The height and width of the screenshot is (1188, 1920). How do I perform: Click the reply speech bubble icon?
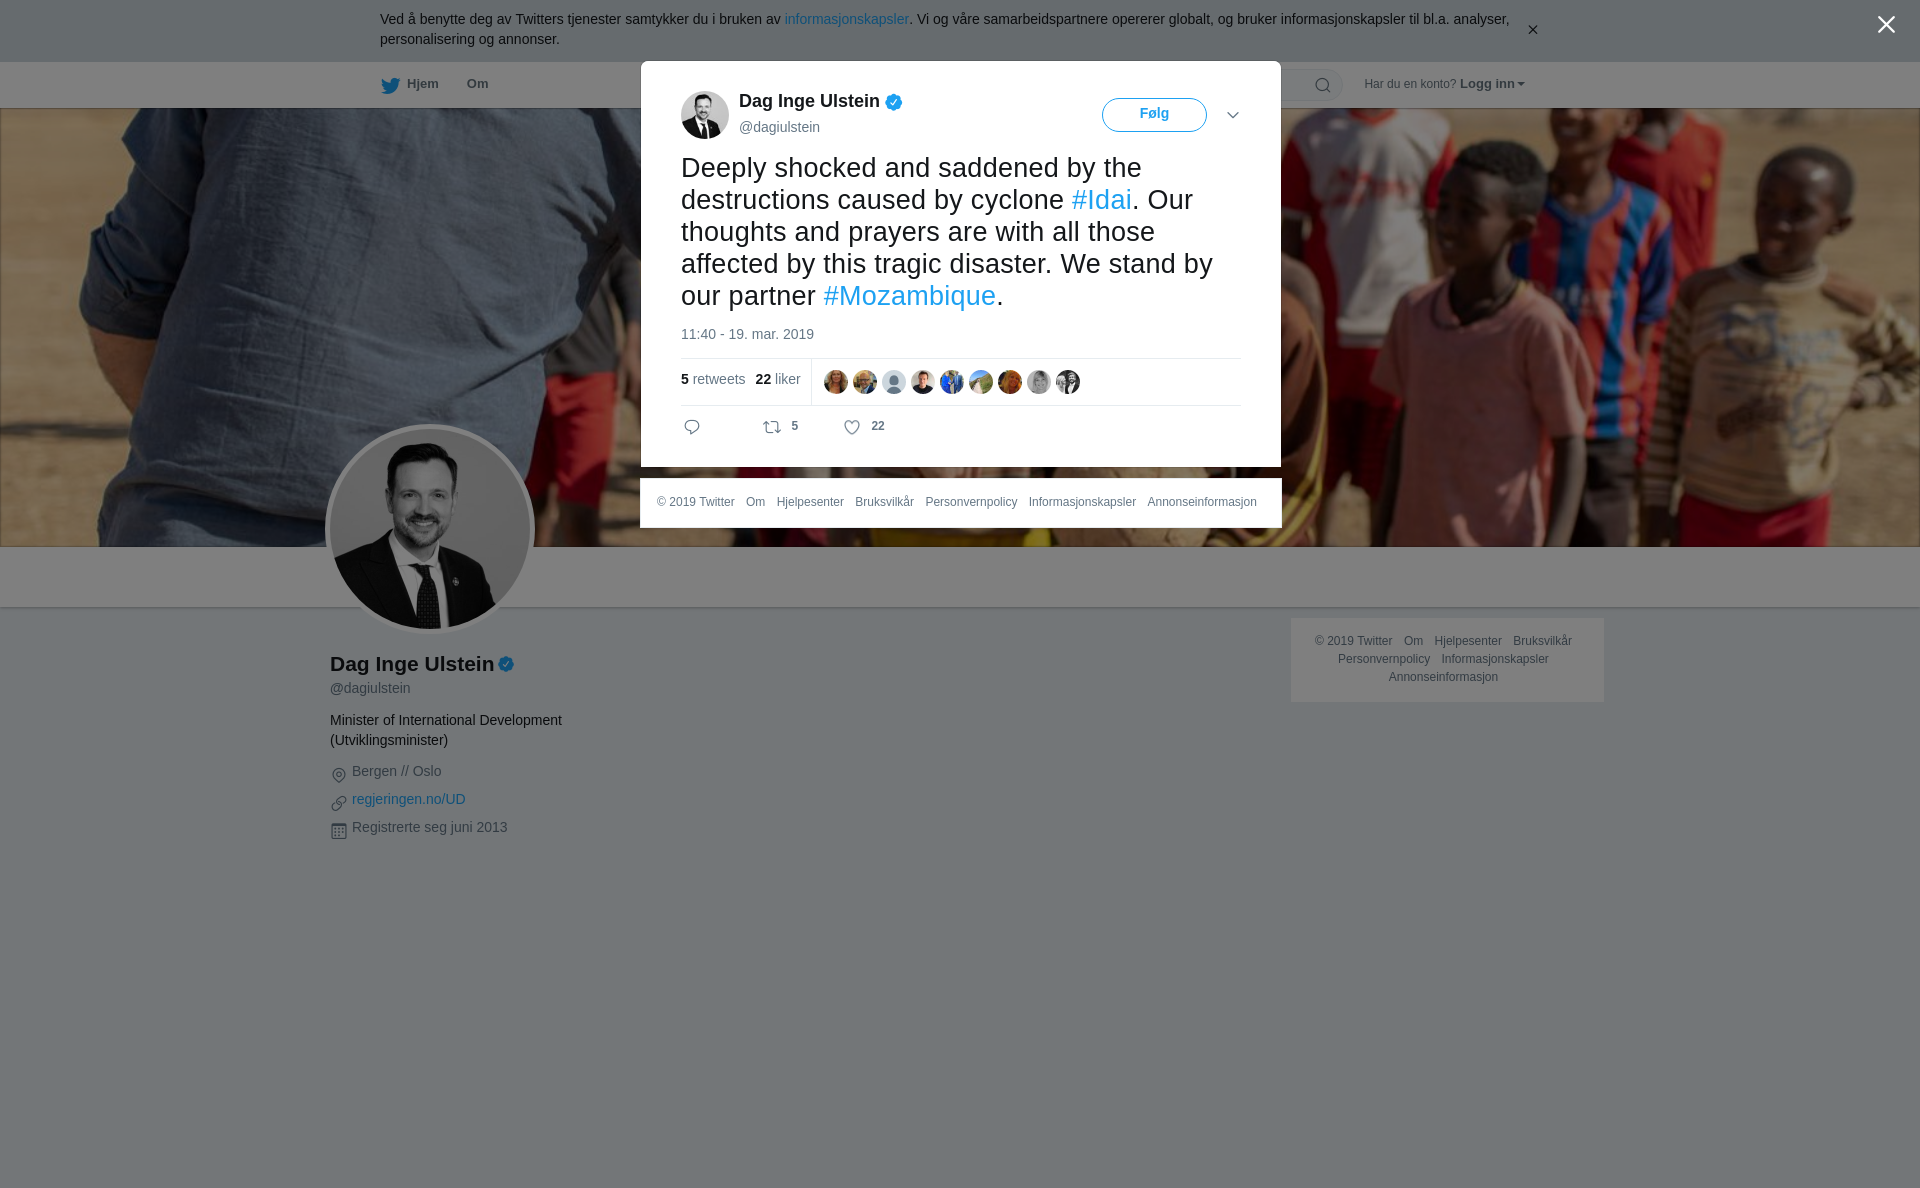click(x=692, y=427)
